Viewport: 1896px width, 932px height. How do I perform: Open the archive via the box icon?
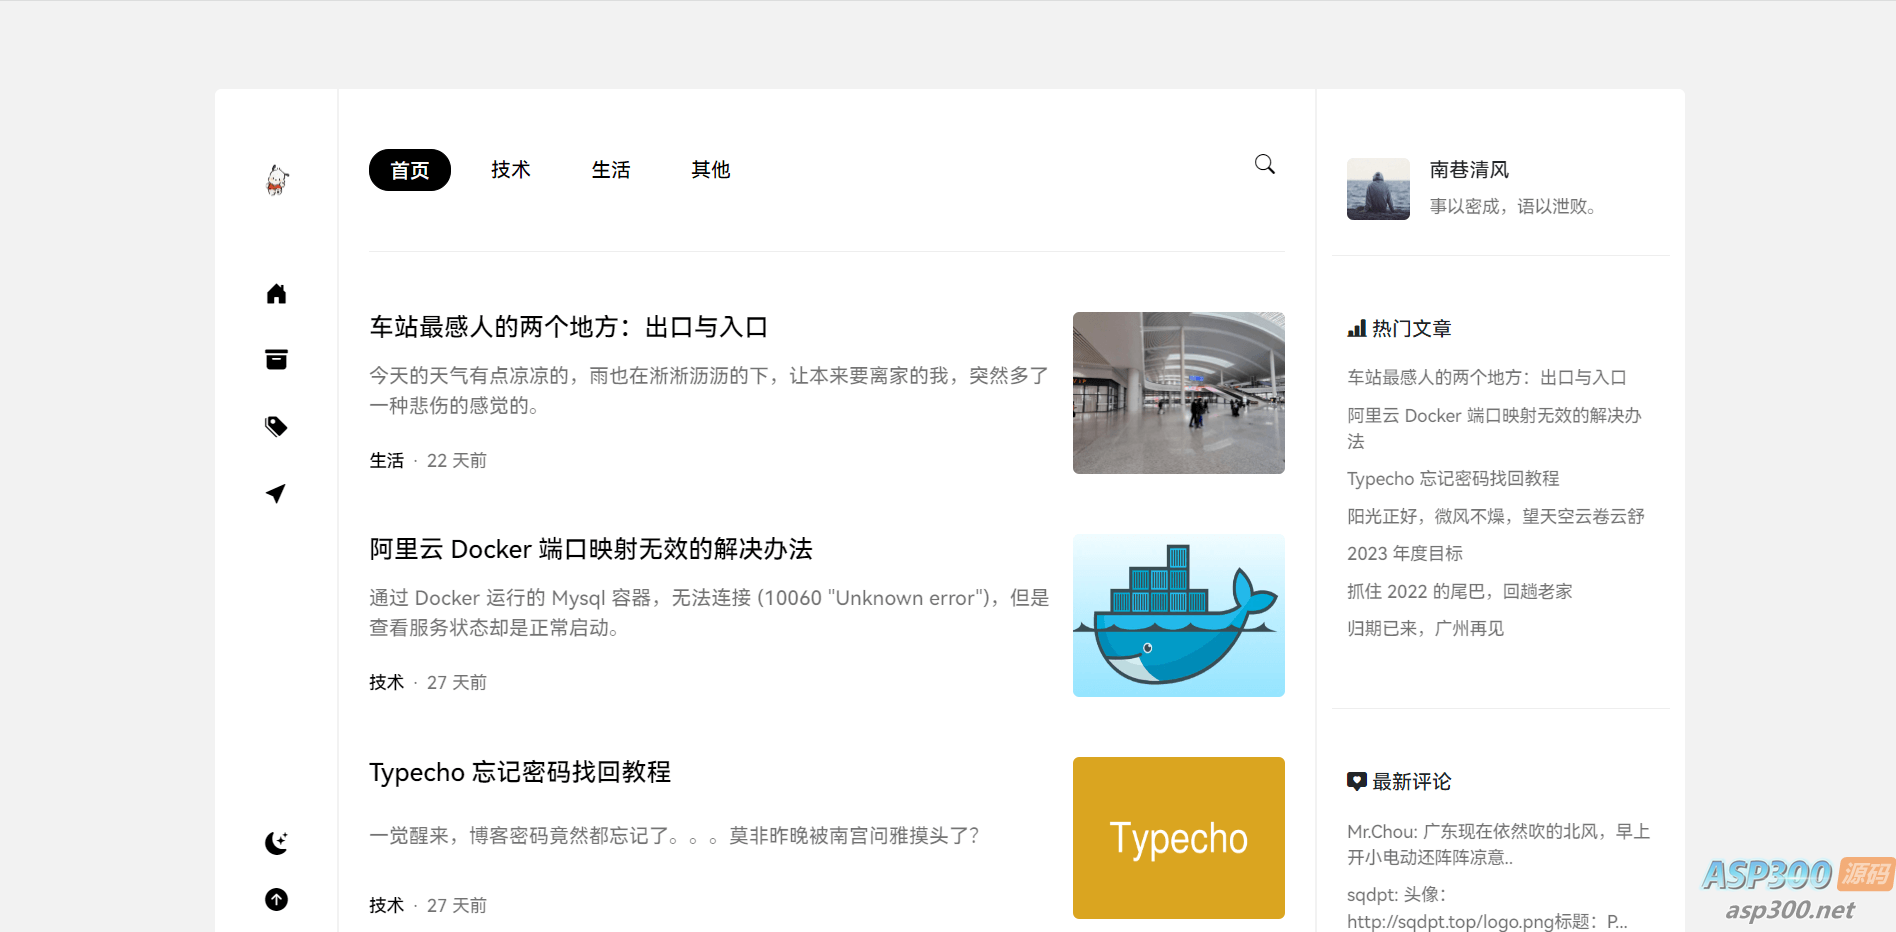[276, 359]
